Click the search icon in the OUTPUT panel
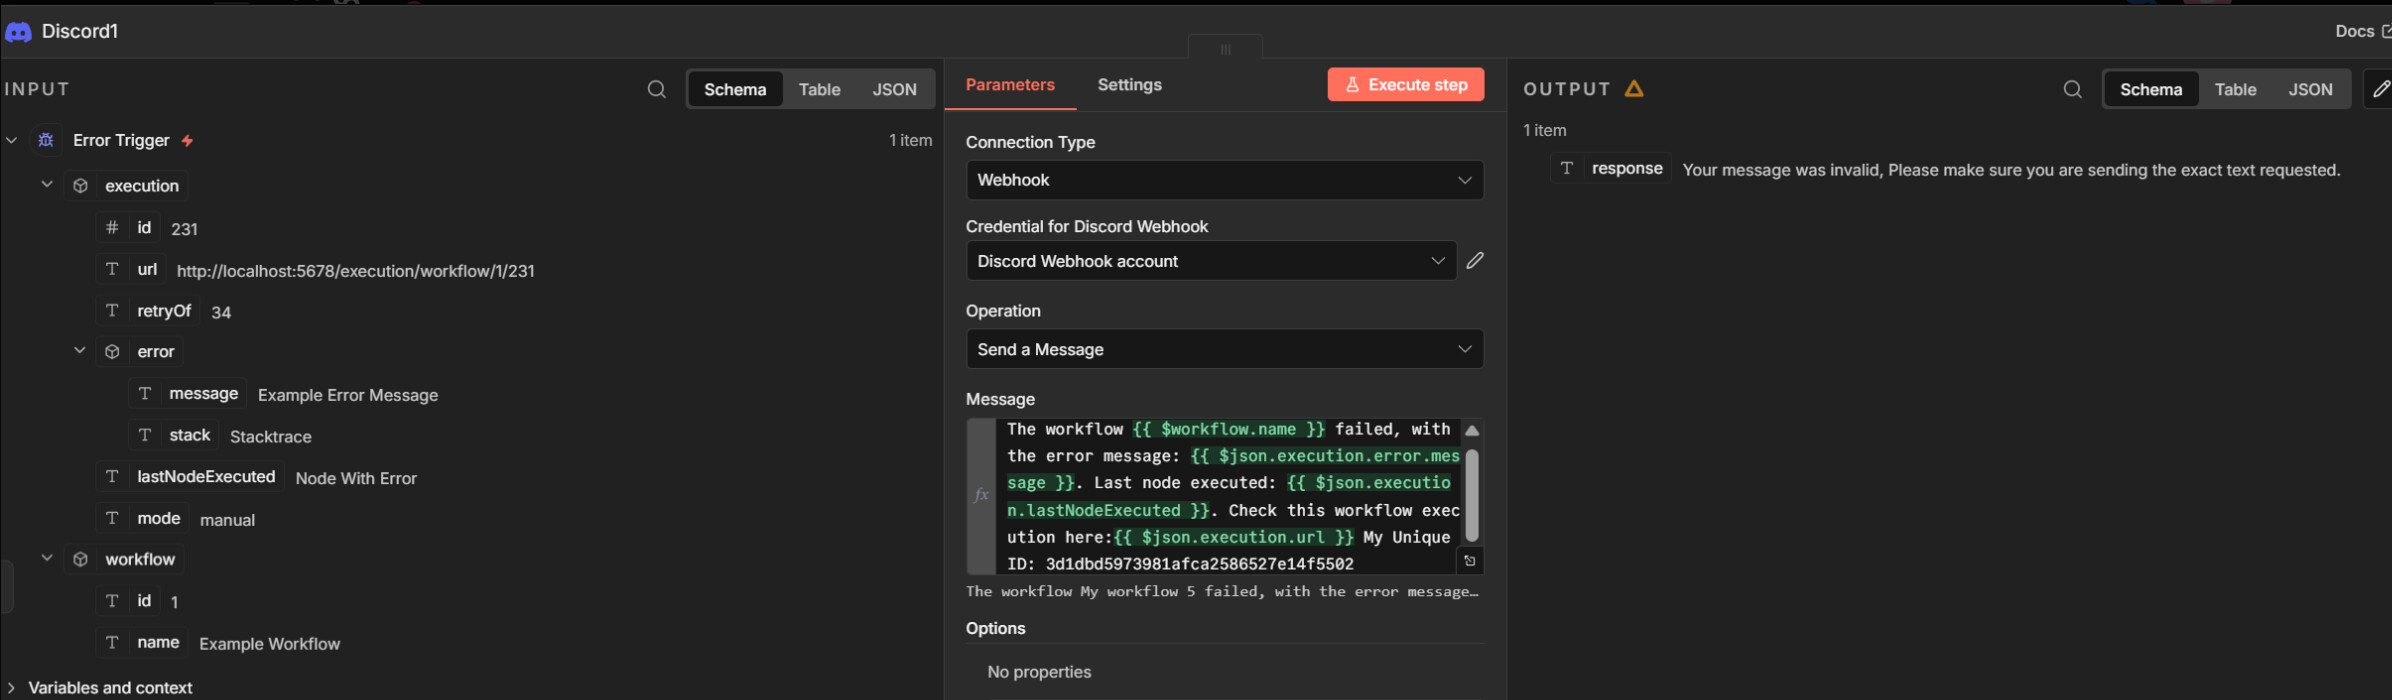 click(x=2072, y=89)
